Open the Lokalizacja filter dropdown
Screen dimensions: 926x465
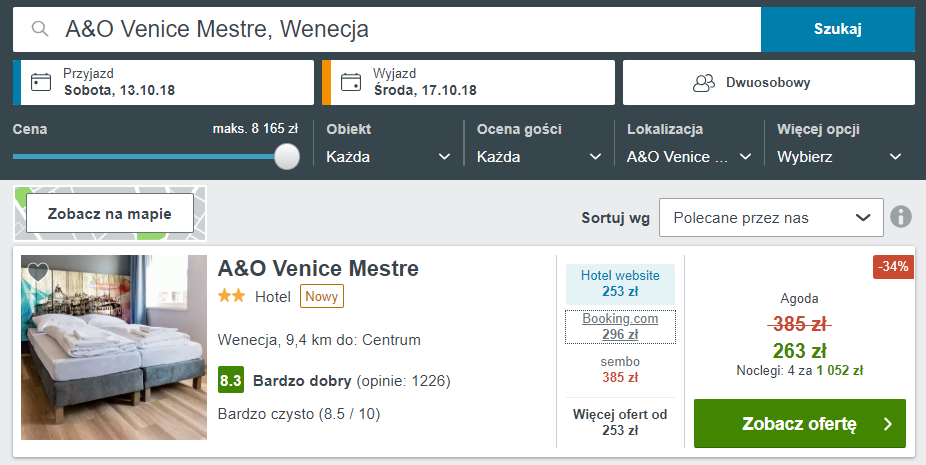pyautogui.click(x=689, y=157)
